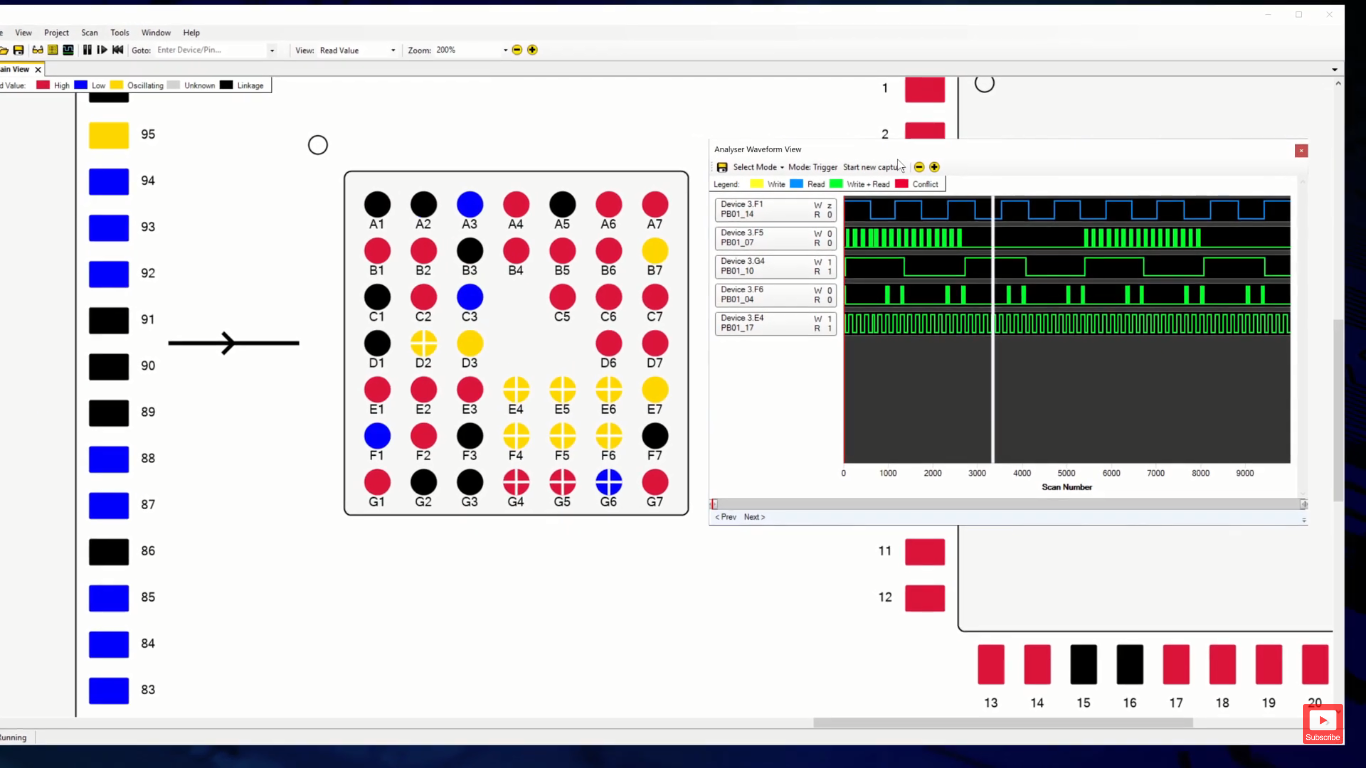This screenshot has width=1366, height=768.
Task: Click red pin rectangle 11
Action: [925, 552]
